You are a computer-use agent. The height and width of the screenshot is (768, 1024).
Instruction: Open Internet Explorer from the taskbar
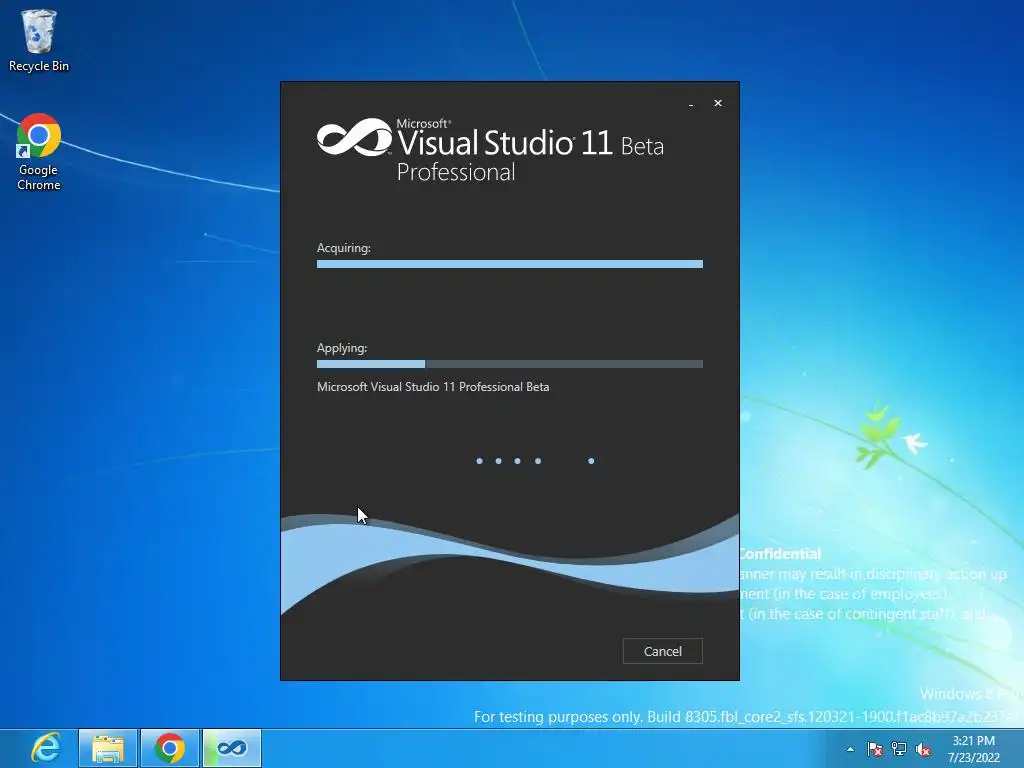[x=45, y=748]
